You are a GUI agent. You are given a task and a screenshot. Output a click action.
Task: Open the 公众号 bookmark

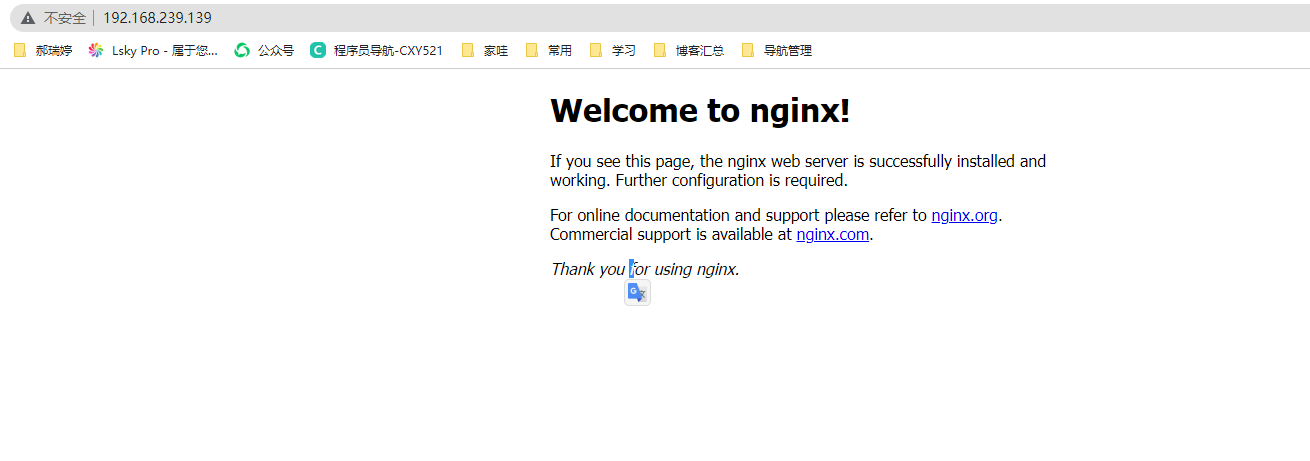tap(264, 50)
